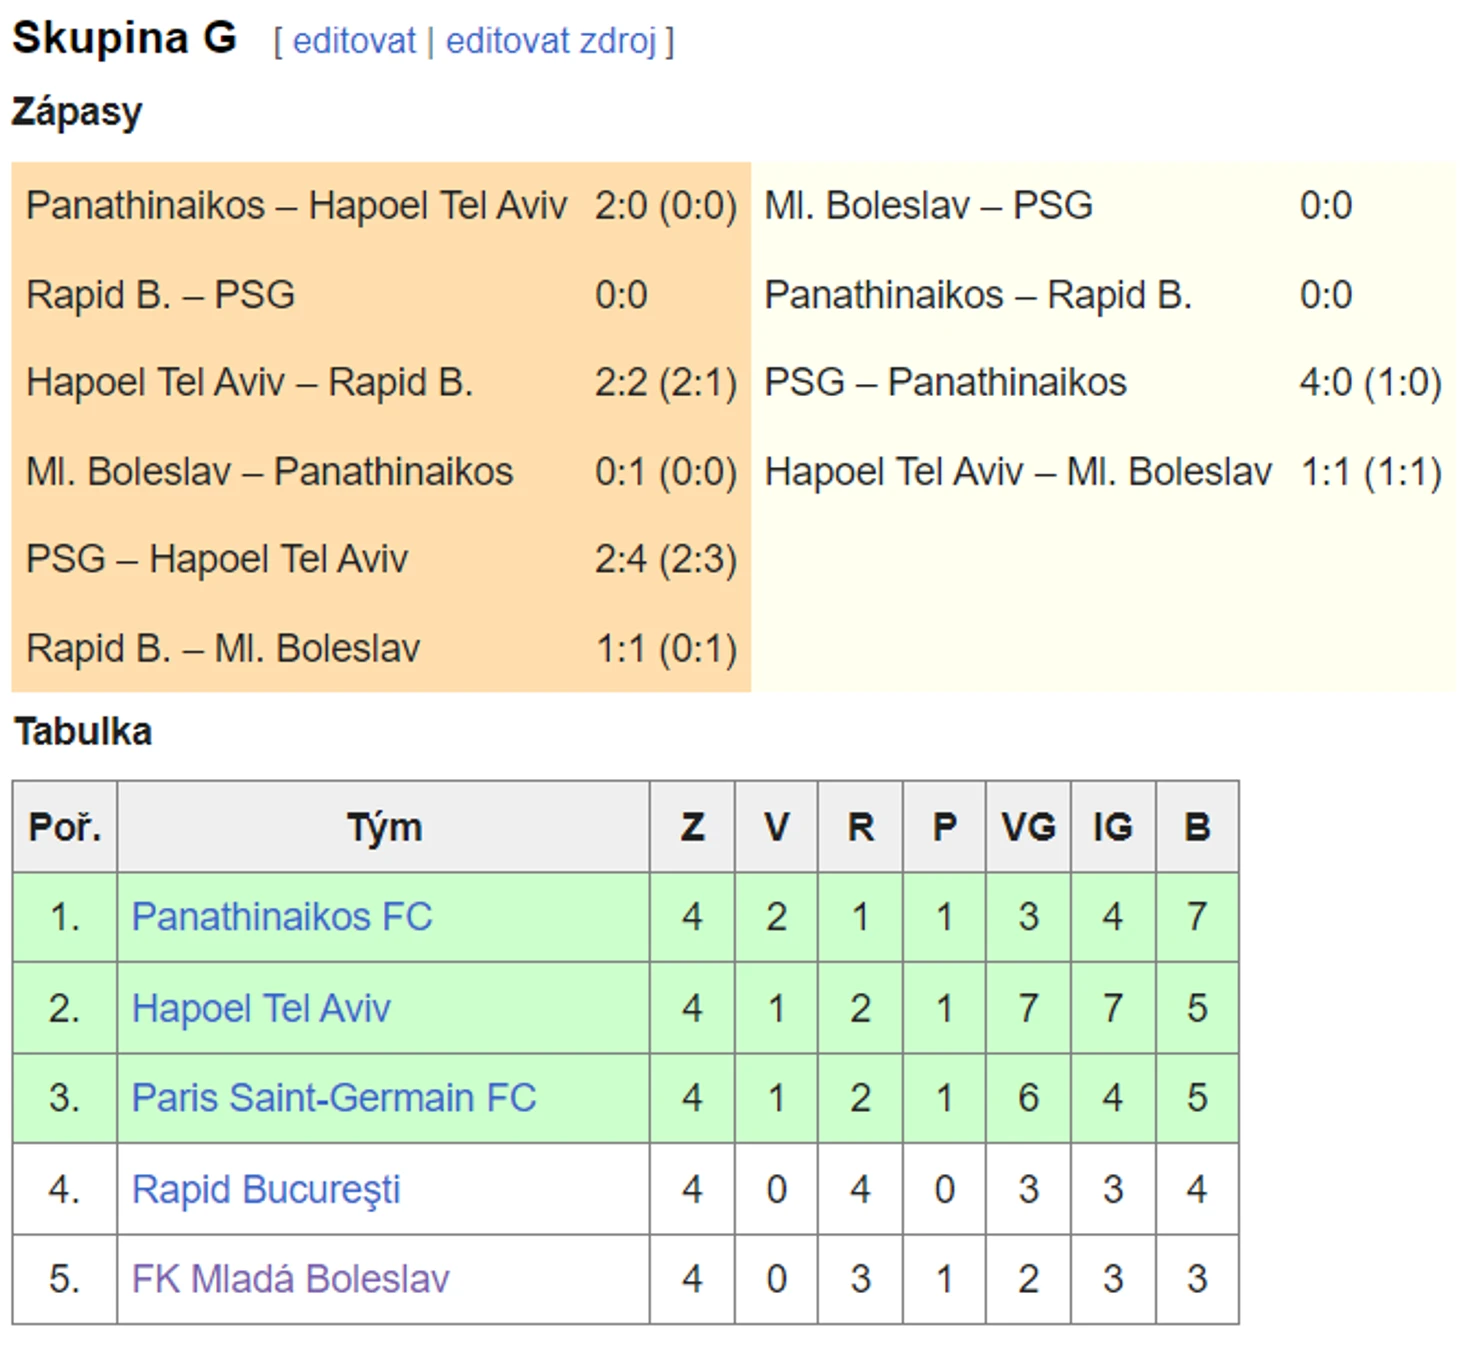Click the "IG" column header
Screen dimensions: 1460x1351
coord(1112,827)
